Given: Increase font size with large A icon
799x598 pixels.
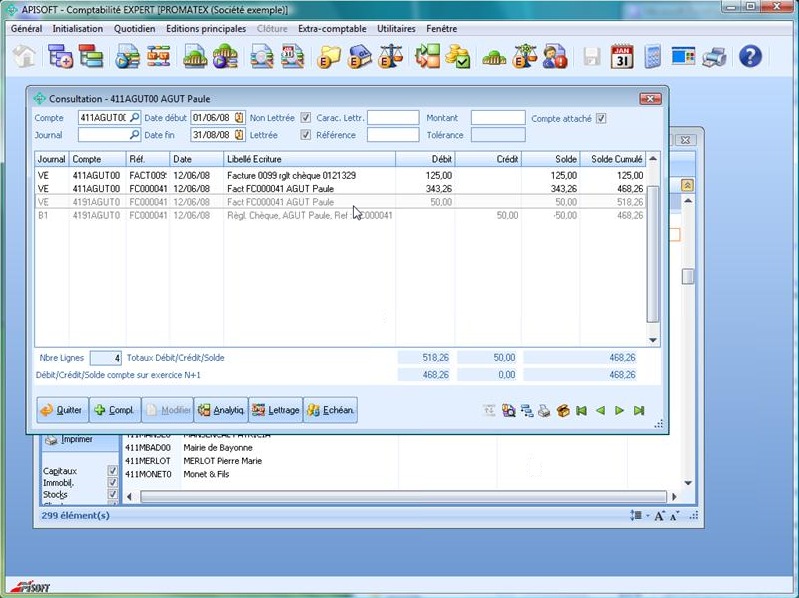Looking at the screenshot, I should [x=659, y=516].
